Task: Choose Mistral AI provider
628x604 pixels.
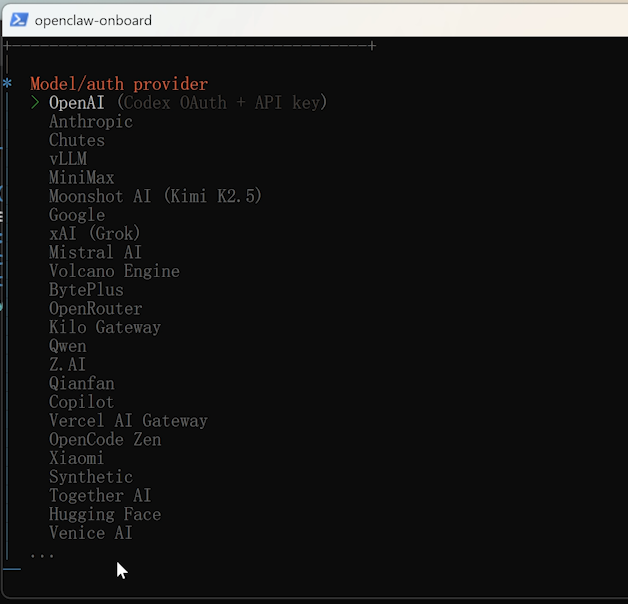Action: [95, 253]
